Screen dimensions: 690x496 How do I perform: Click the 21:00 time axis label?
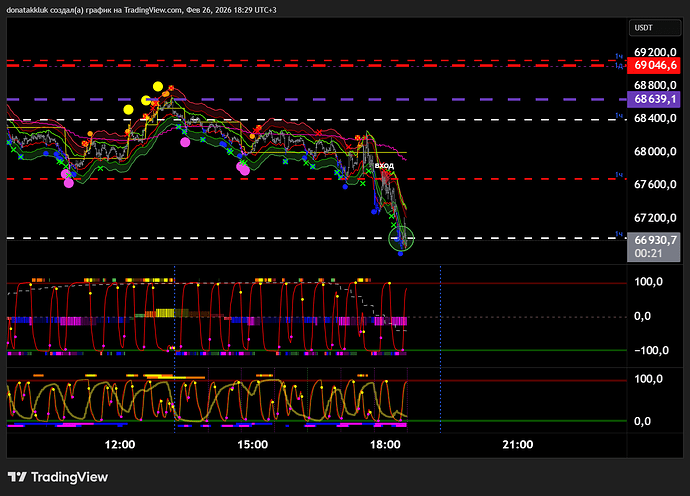[x=517, y=445]
